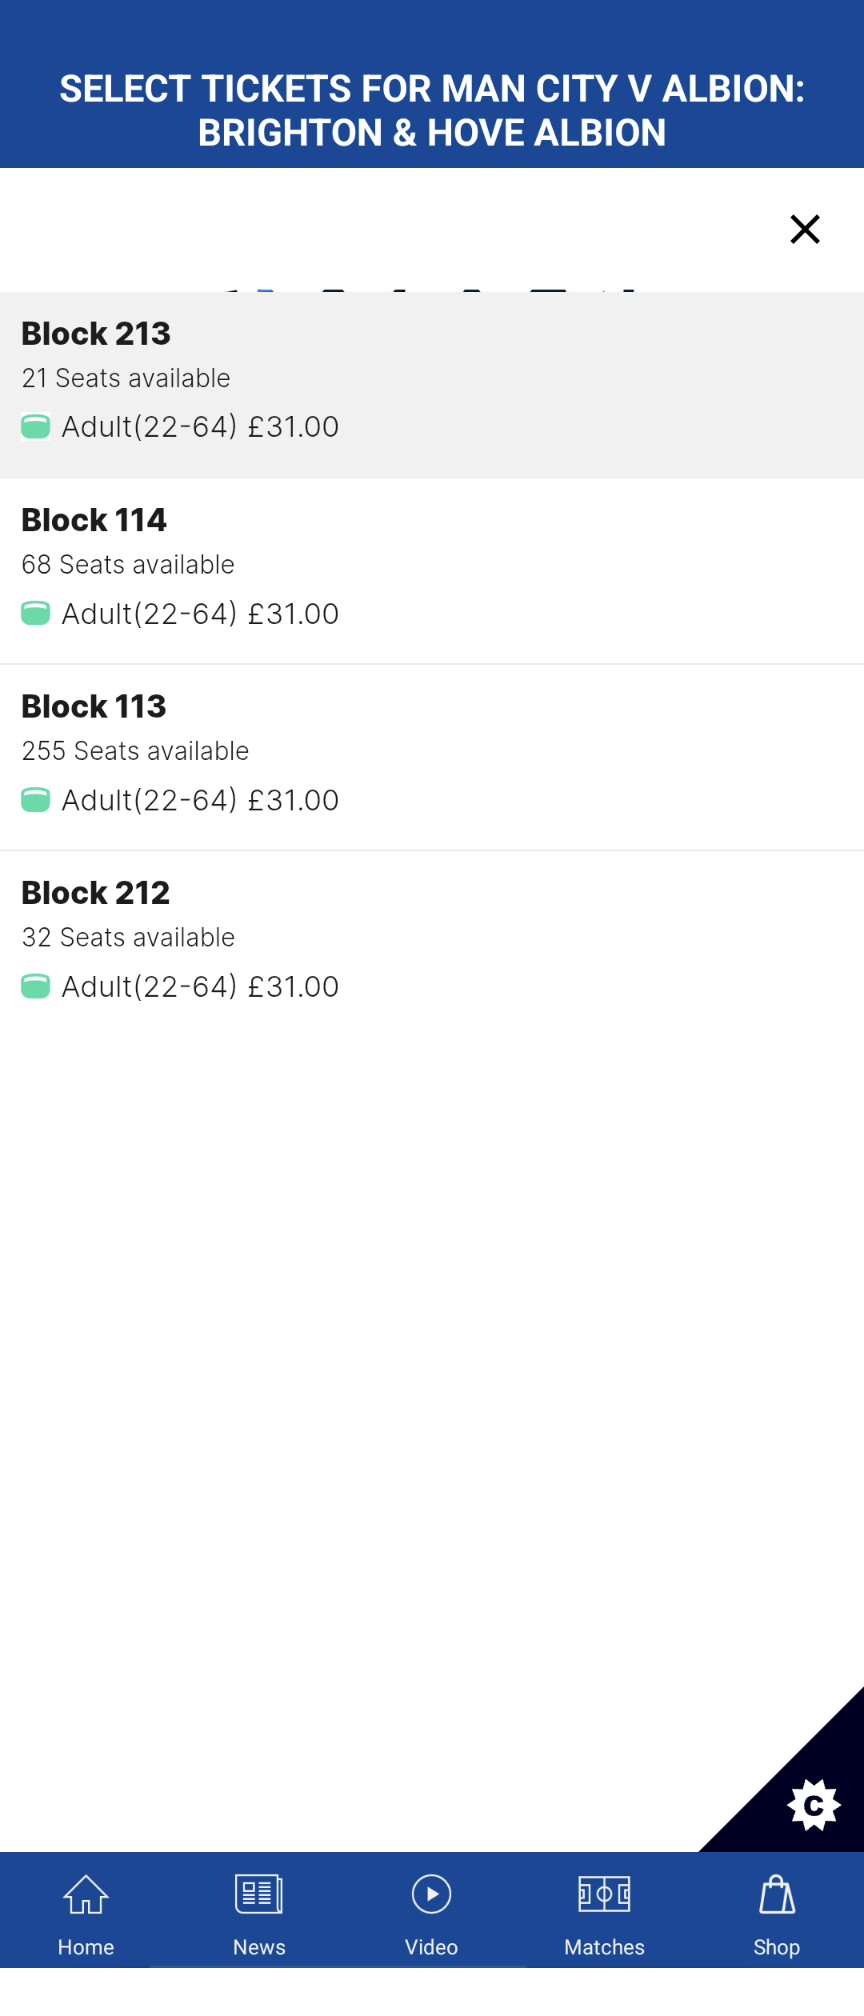The image size is (864, 2016).
Task: Open the Video tab play icon
Action: click(432, 1894)
